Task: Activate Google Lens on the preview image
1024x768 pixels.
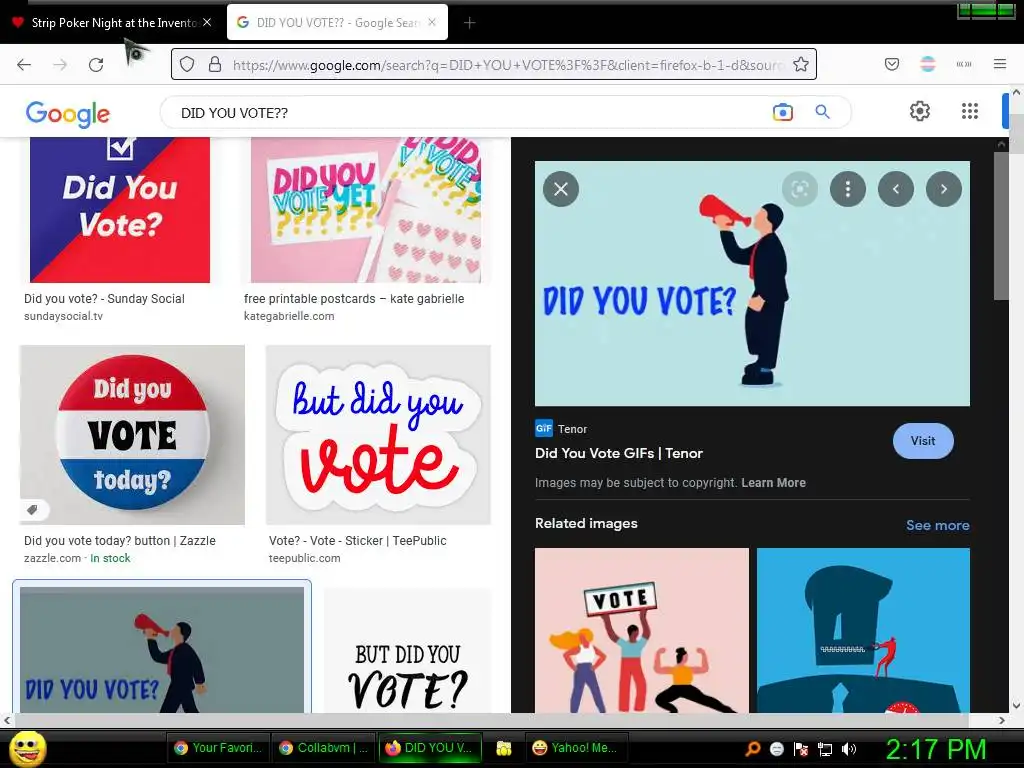Action: (x=800, y=189)
